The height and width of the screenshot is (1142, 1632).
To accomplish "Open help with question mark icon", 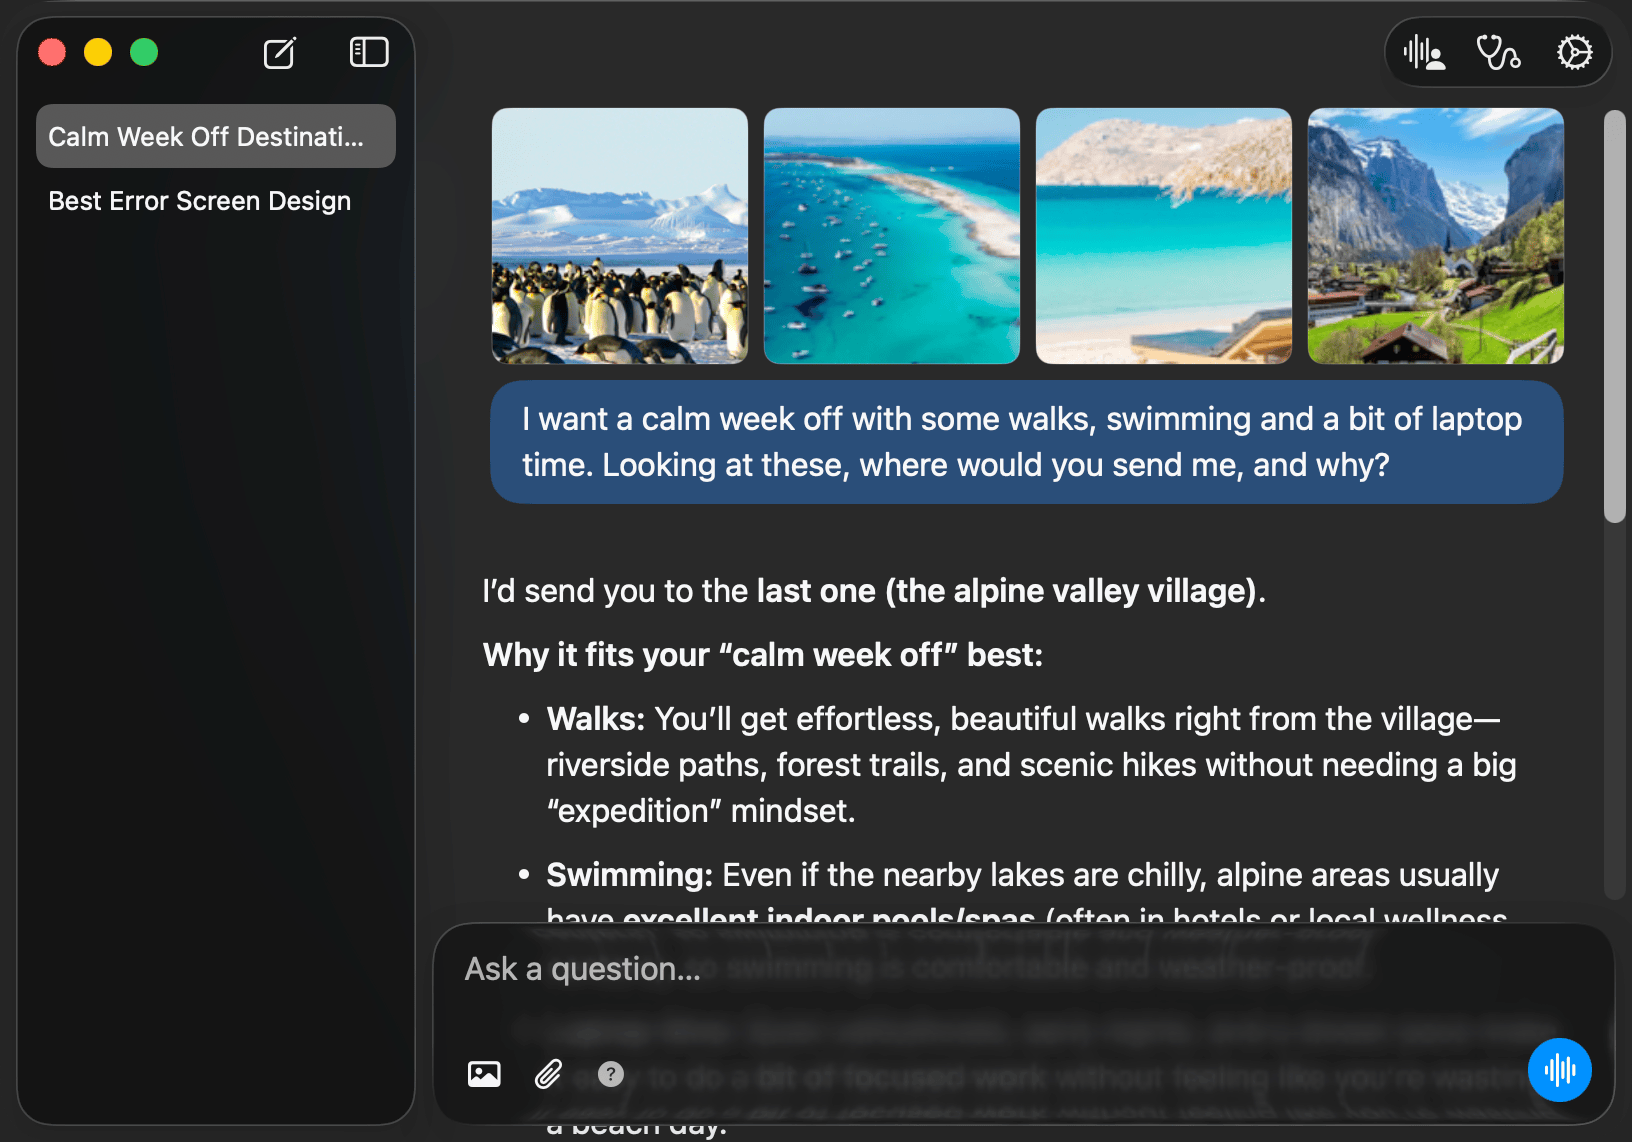I will (610, 1074).
